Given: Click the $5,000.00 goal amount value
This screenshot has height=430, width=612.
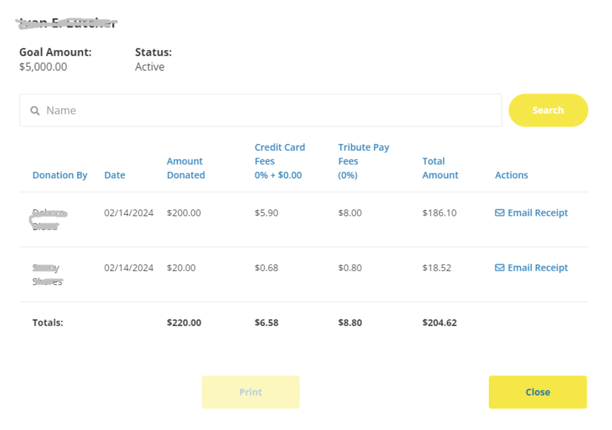Looking at the screenshot, I should click(43, 67).
